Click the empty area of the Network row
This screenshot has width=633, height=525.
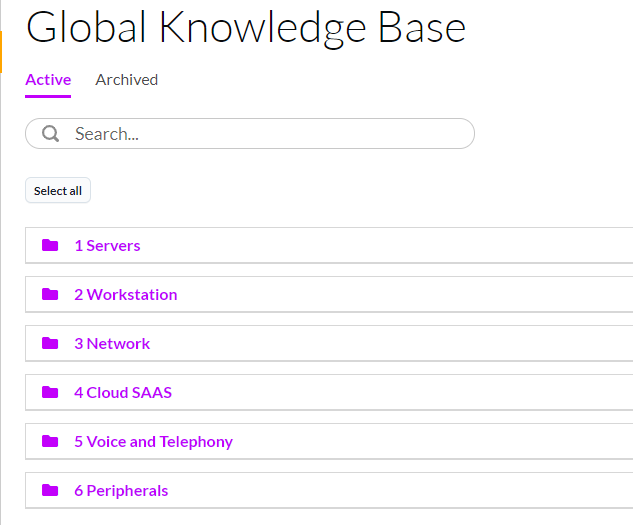(x=392, y=344)
